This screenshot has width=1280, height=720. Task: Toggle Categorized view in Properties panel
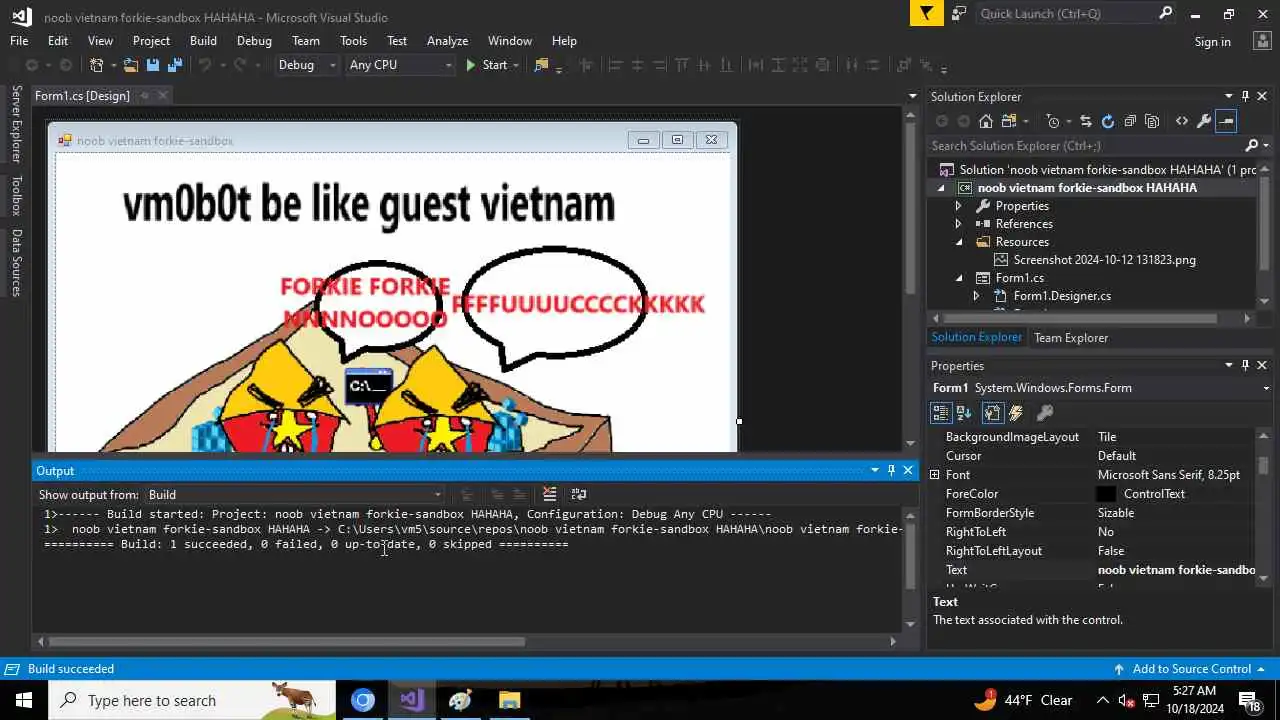[x=941, y=412]
